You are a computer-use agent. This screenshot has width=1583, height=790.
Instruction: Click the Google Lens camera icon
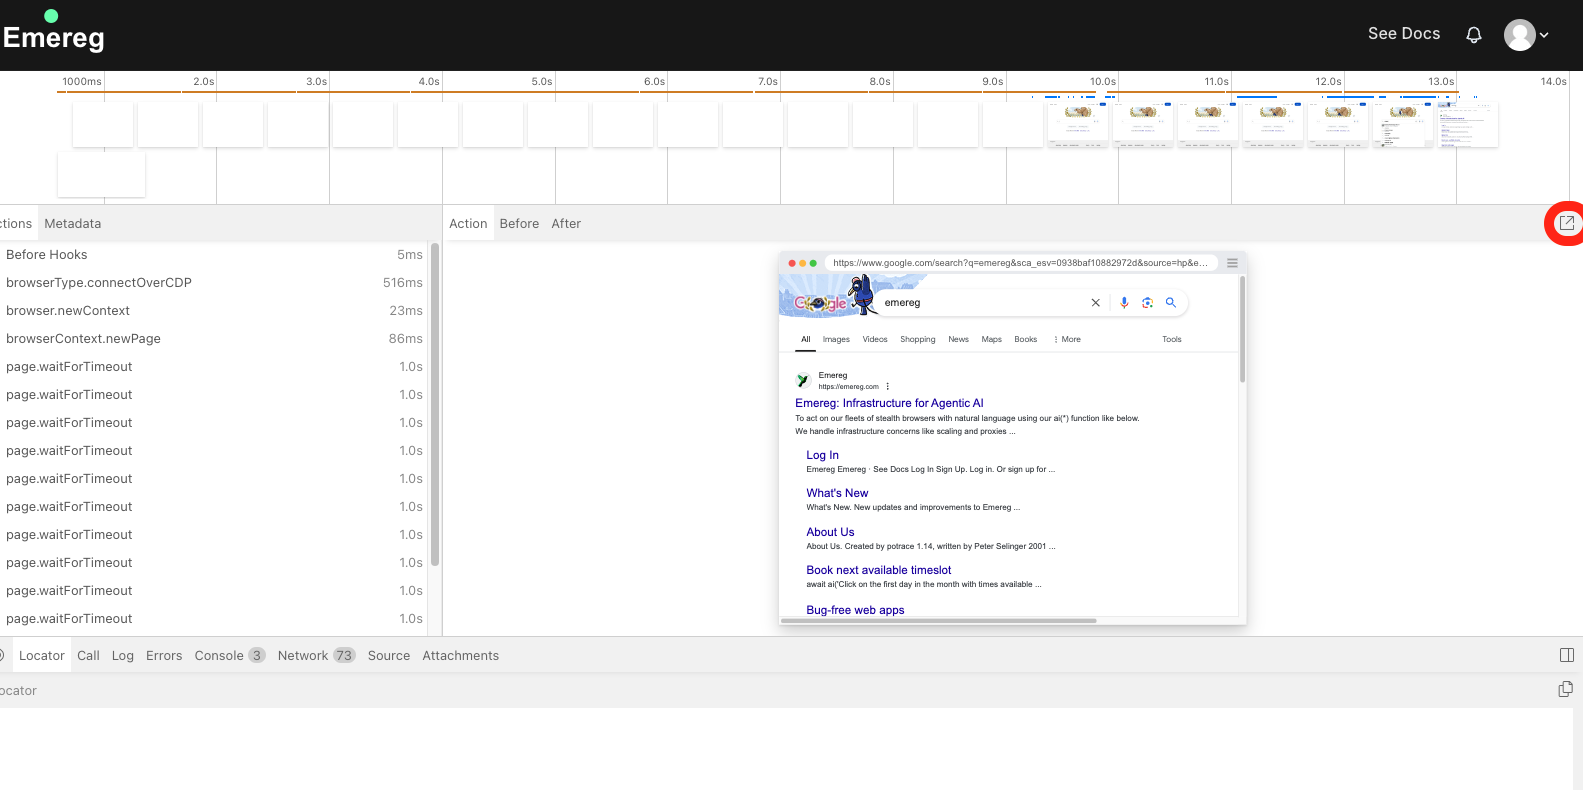(1147, 303)
